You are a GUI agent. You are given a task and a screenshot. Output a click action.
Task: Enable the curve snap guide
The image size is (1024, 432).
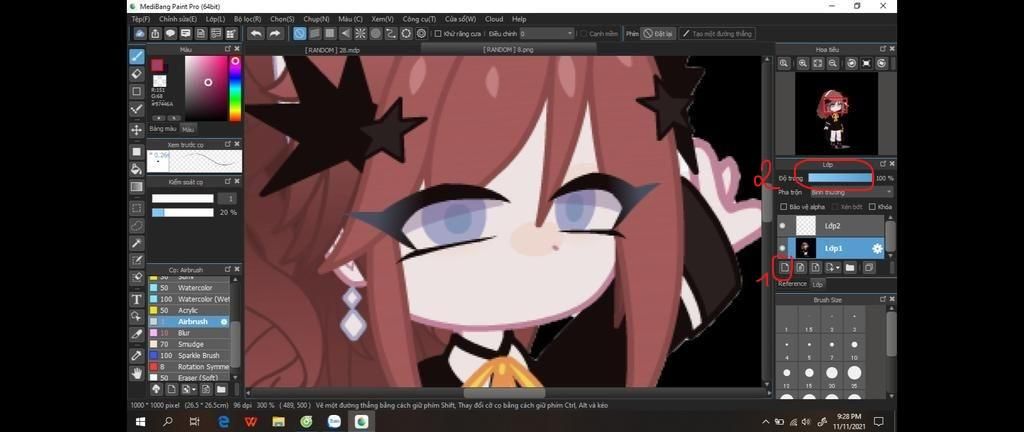click(391, 33)
